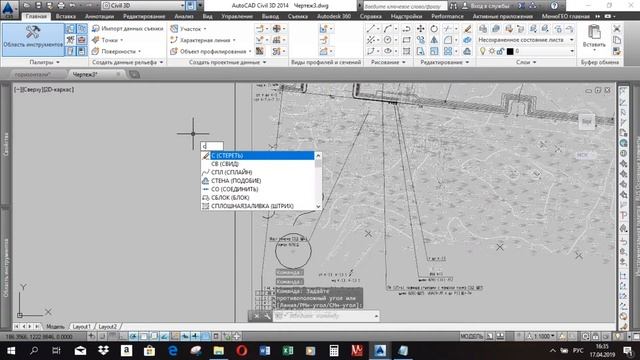
Task: Open the Объект профилирования dropdown
Action: point(211,51)
